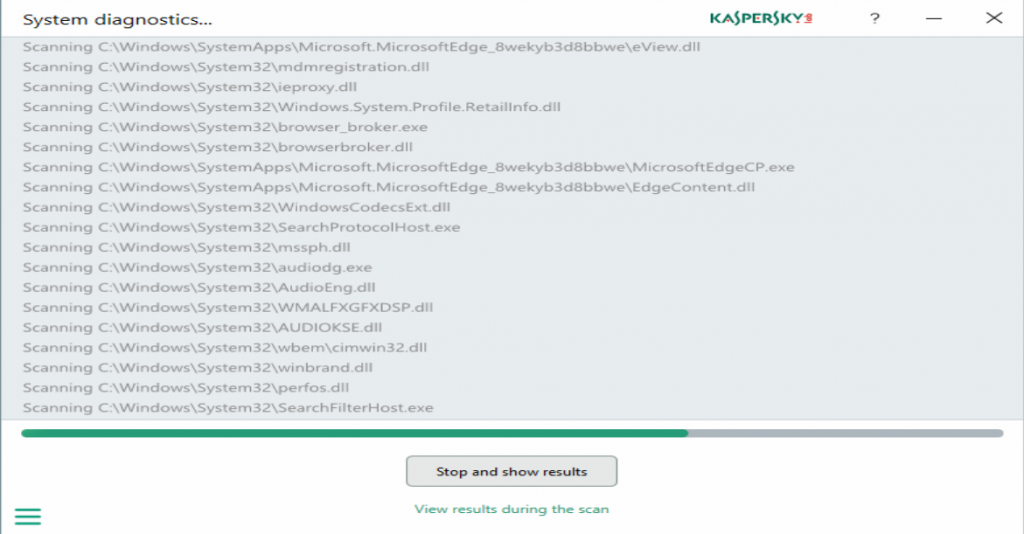Select the SearchFilterHost.exe scanning line

pos(228,408)
